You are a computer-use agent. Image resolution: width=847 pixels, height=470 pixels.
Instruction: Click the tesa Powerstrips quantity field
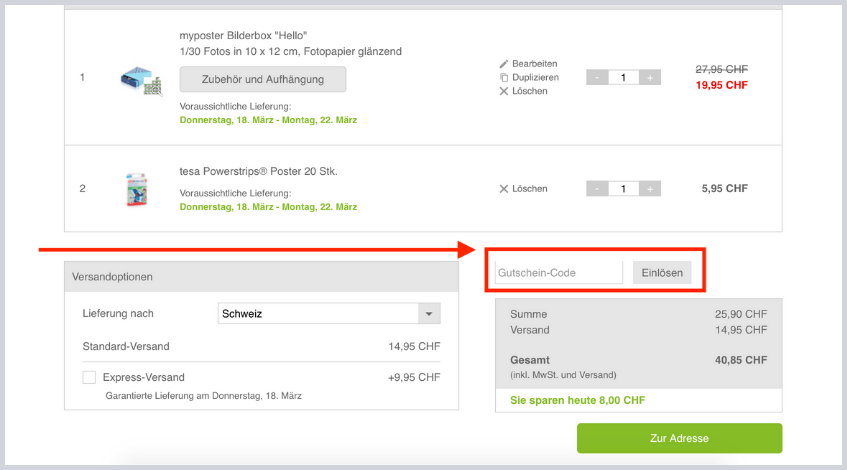[623, 189]
